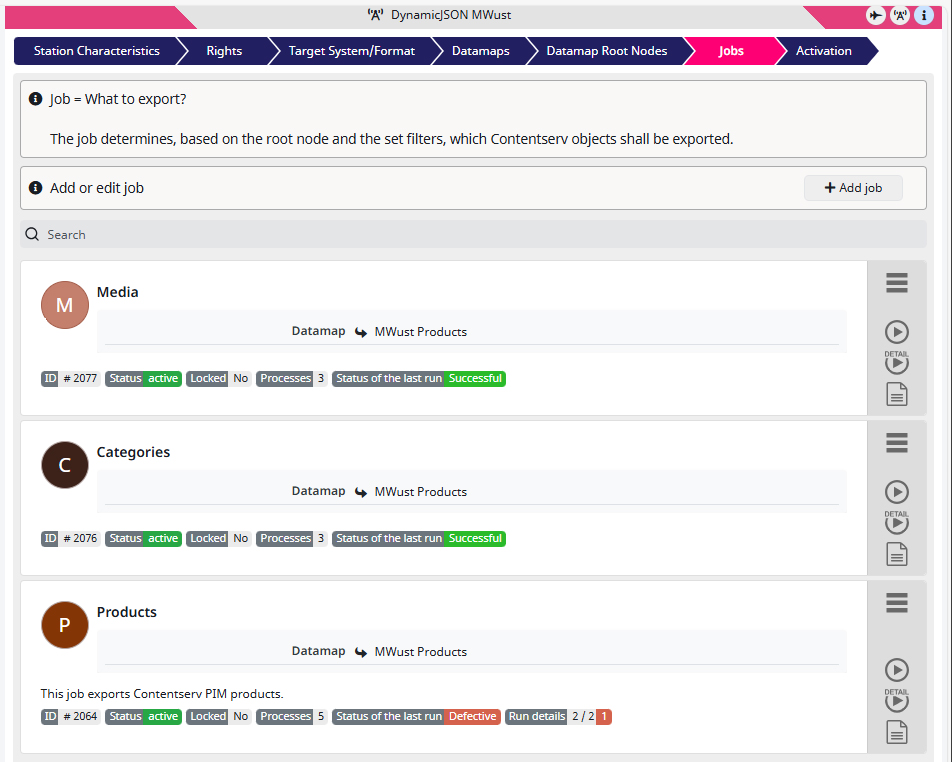
Task: Click info icon next to 'Add or edit job'
Action: pos(36,188)
